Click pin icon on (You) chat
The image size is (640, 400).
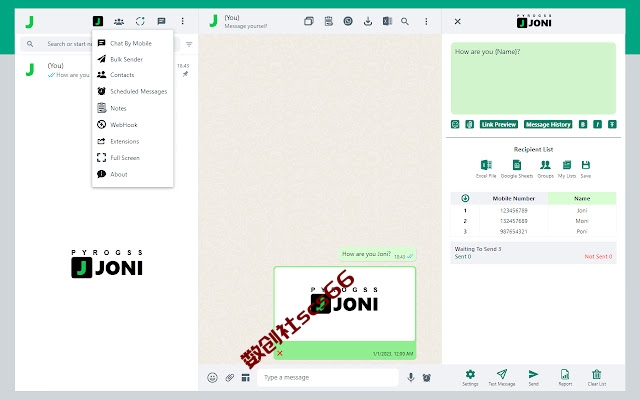pyautogui.click(x=185, y=74)
